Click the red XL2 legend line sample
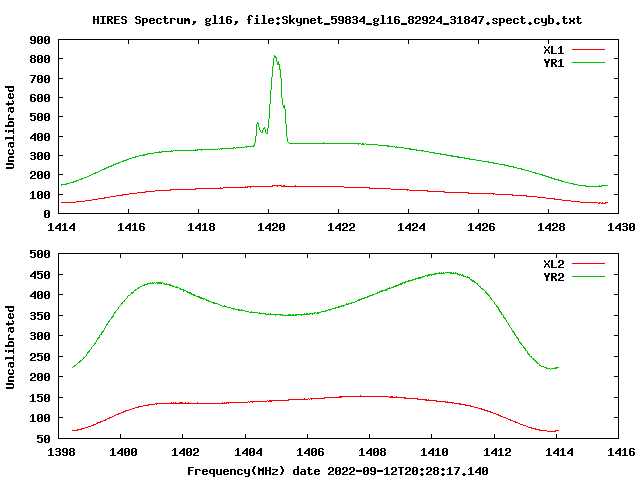 (588, 264)
